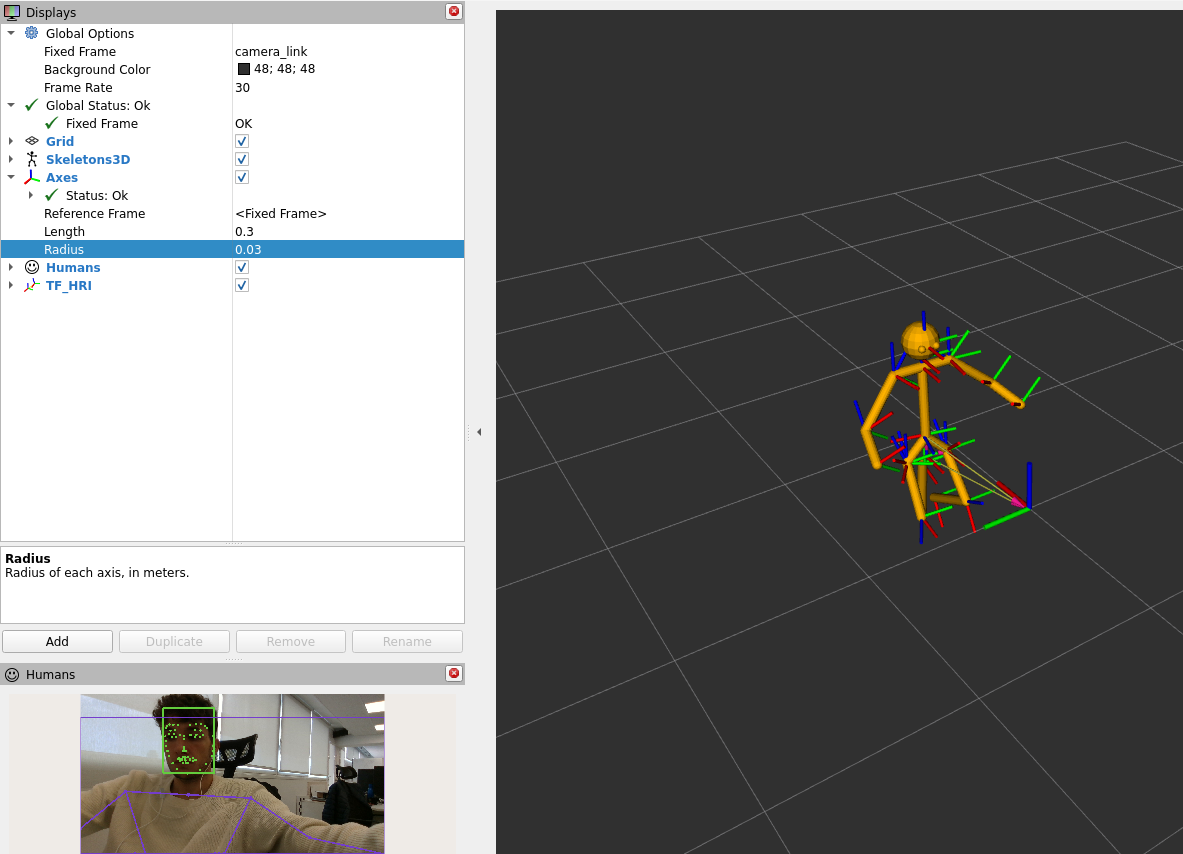The height and width of the screenshot is (854, 1183).
Task: Click the Humans smiley icon in Displays list
Action: pos(30,267)
